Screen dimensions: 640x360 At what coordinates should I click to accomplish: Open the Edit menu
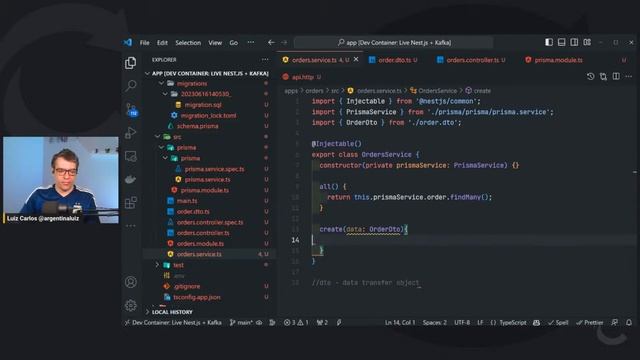pos(162,42)
